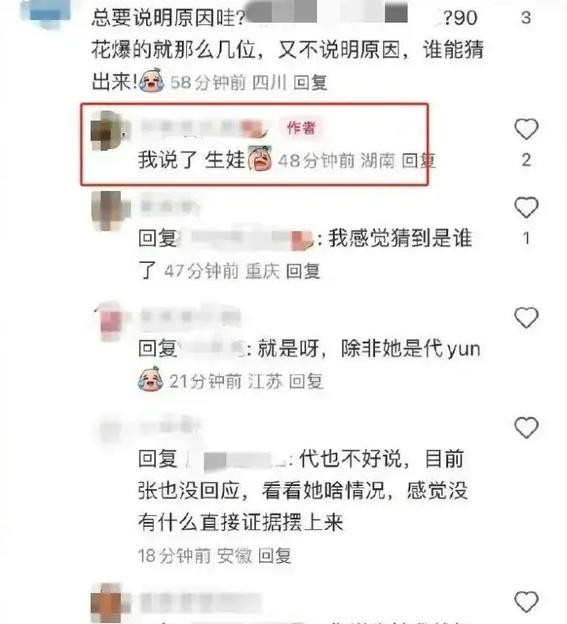Open the pink avatar of 江苏 commenter

(x=110, y=321)
